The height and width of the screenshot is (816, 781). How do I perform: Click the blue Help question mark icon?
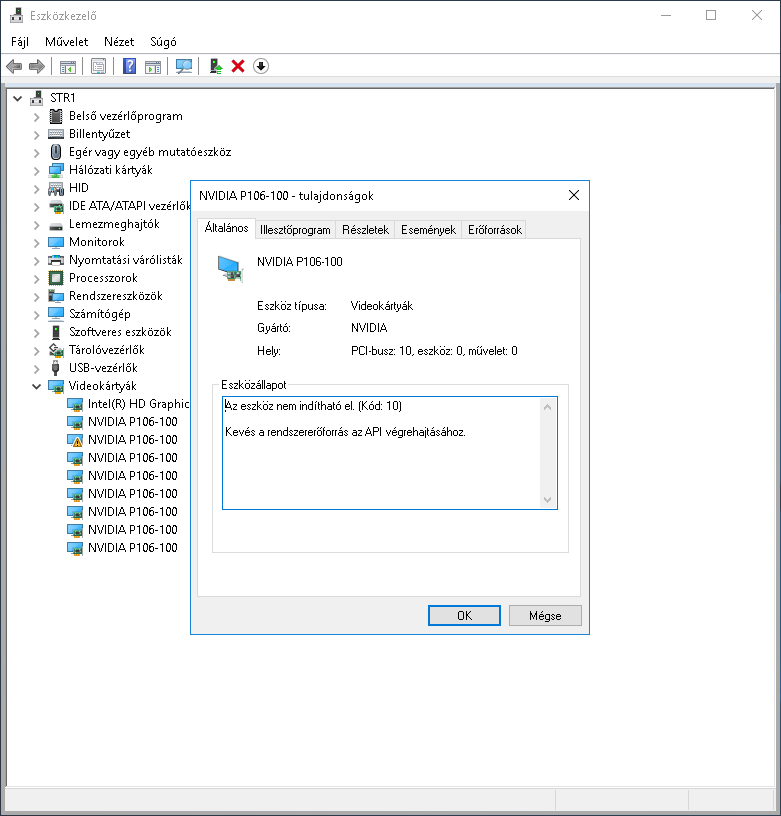(129, 67)
